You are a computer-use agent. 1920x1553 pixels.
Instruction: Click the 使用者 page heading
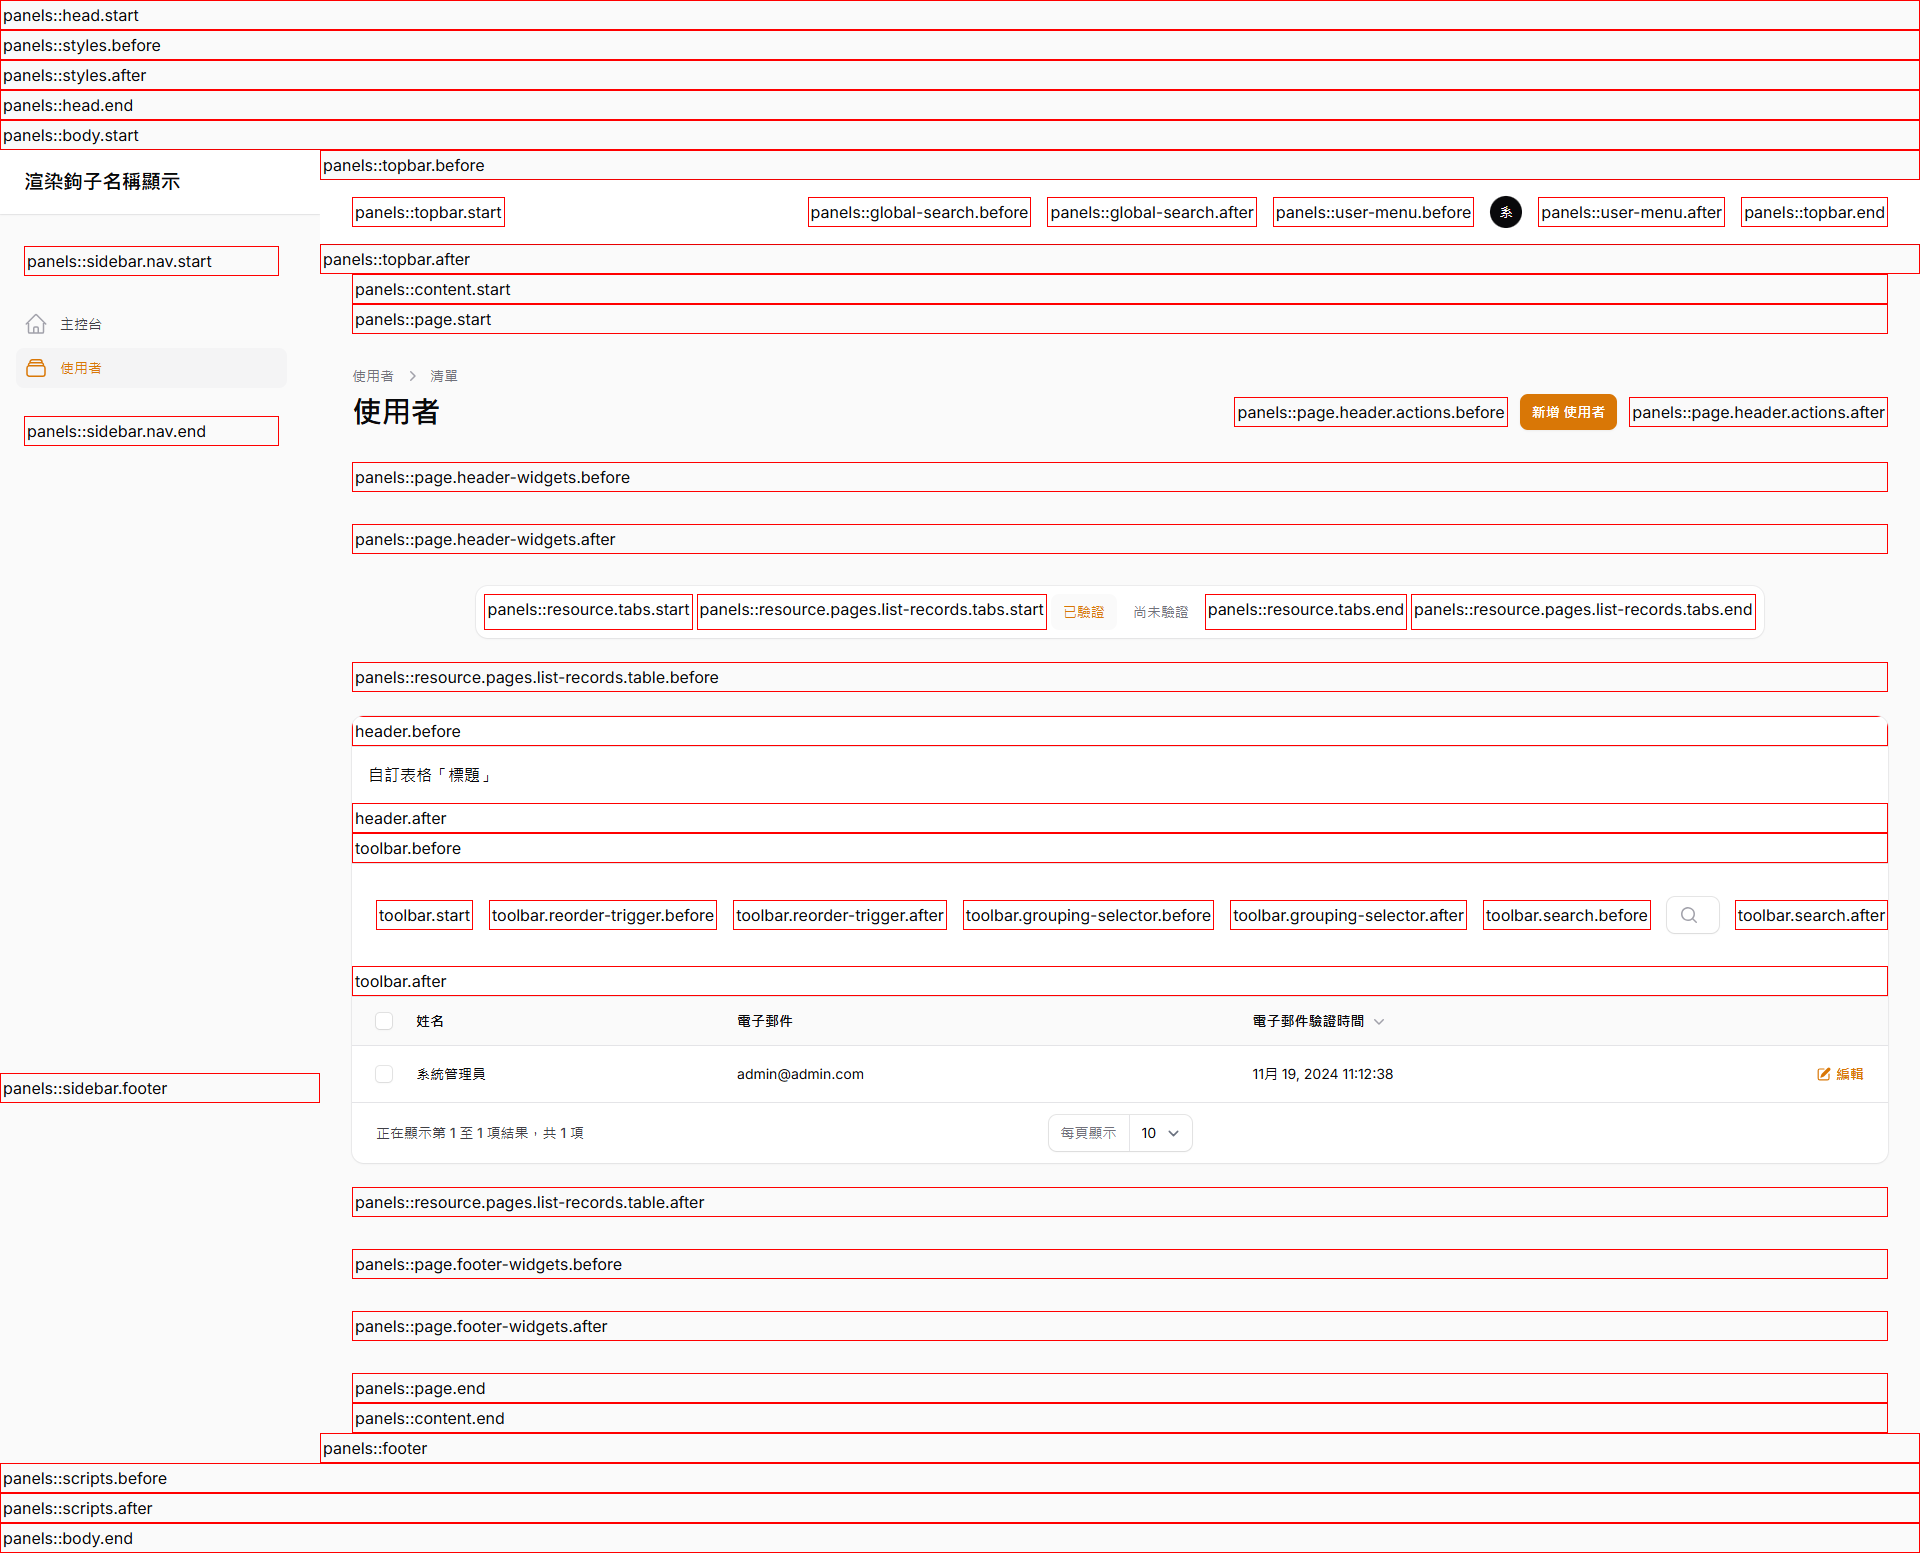(x=396, y=412)
